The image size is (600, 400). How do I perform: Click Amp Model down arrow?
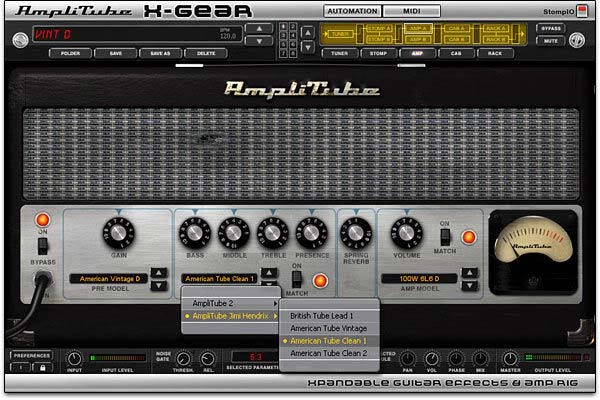[x=470, y=286]
